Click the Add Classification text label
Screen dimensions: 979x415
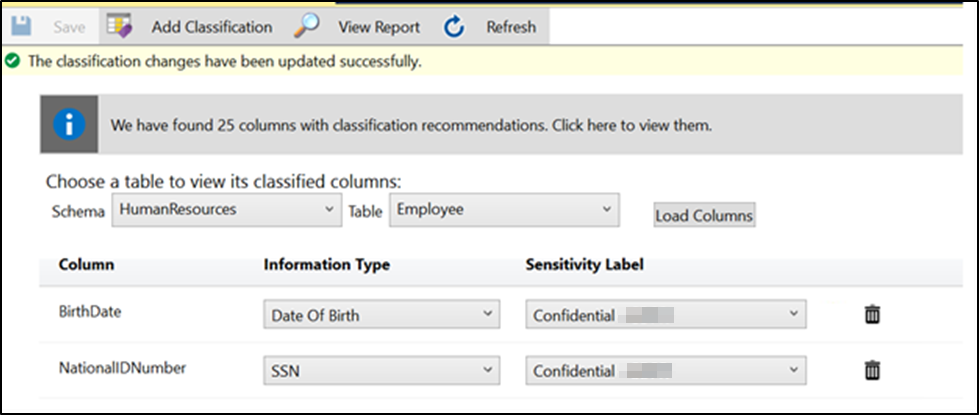pyautogui.click(x=211, y=27)
